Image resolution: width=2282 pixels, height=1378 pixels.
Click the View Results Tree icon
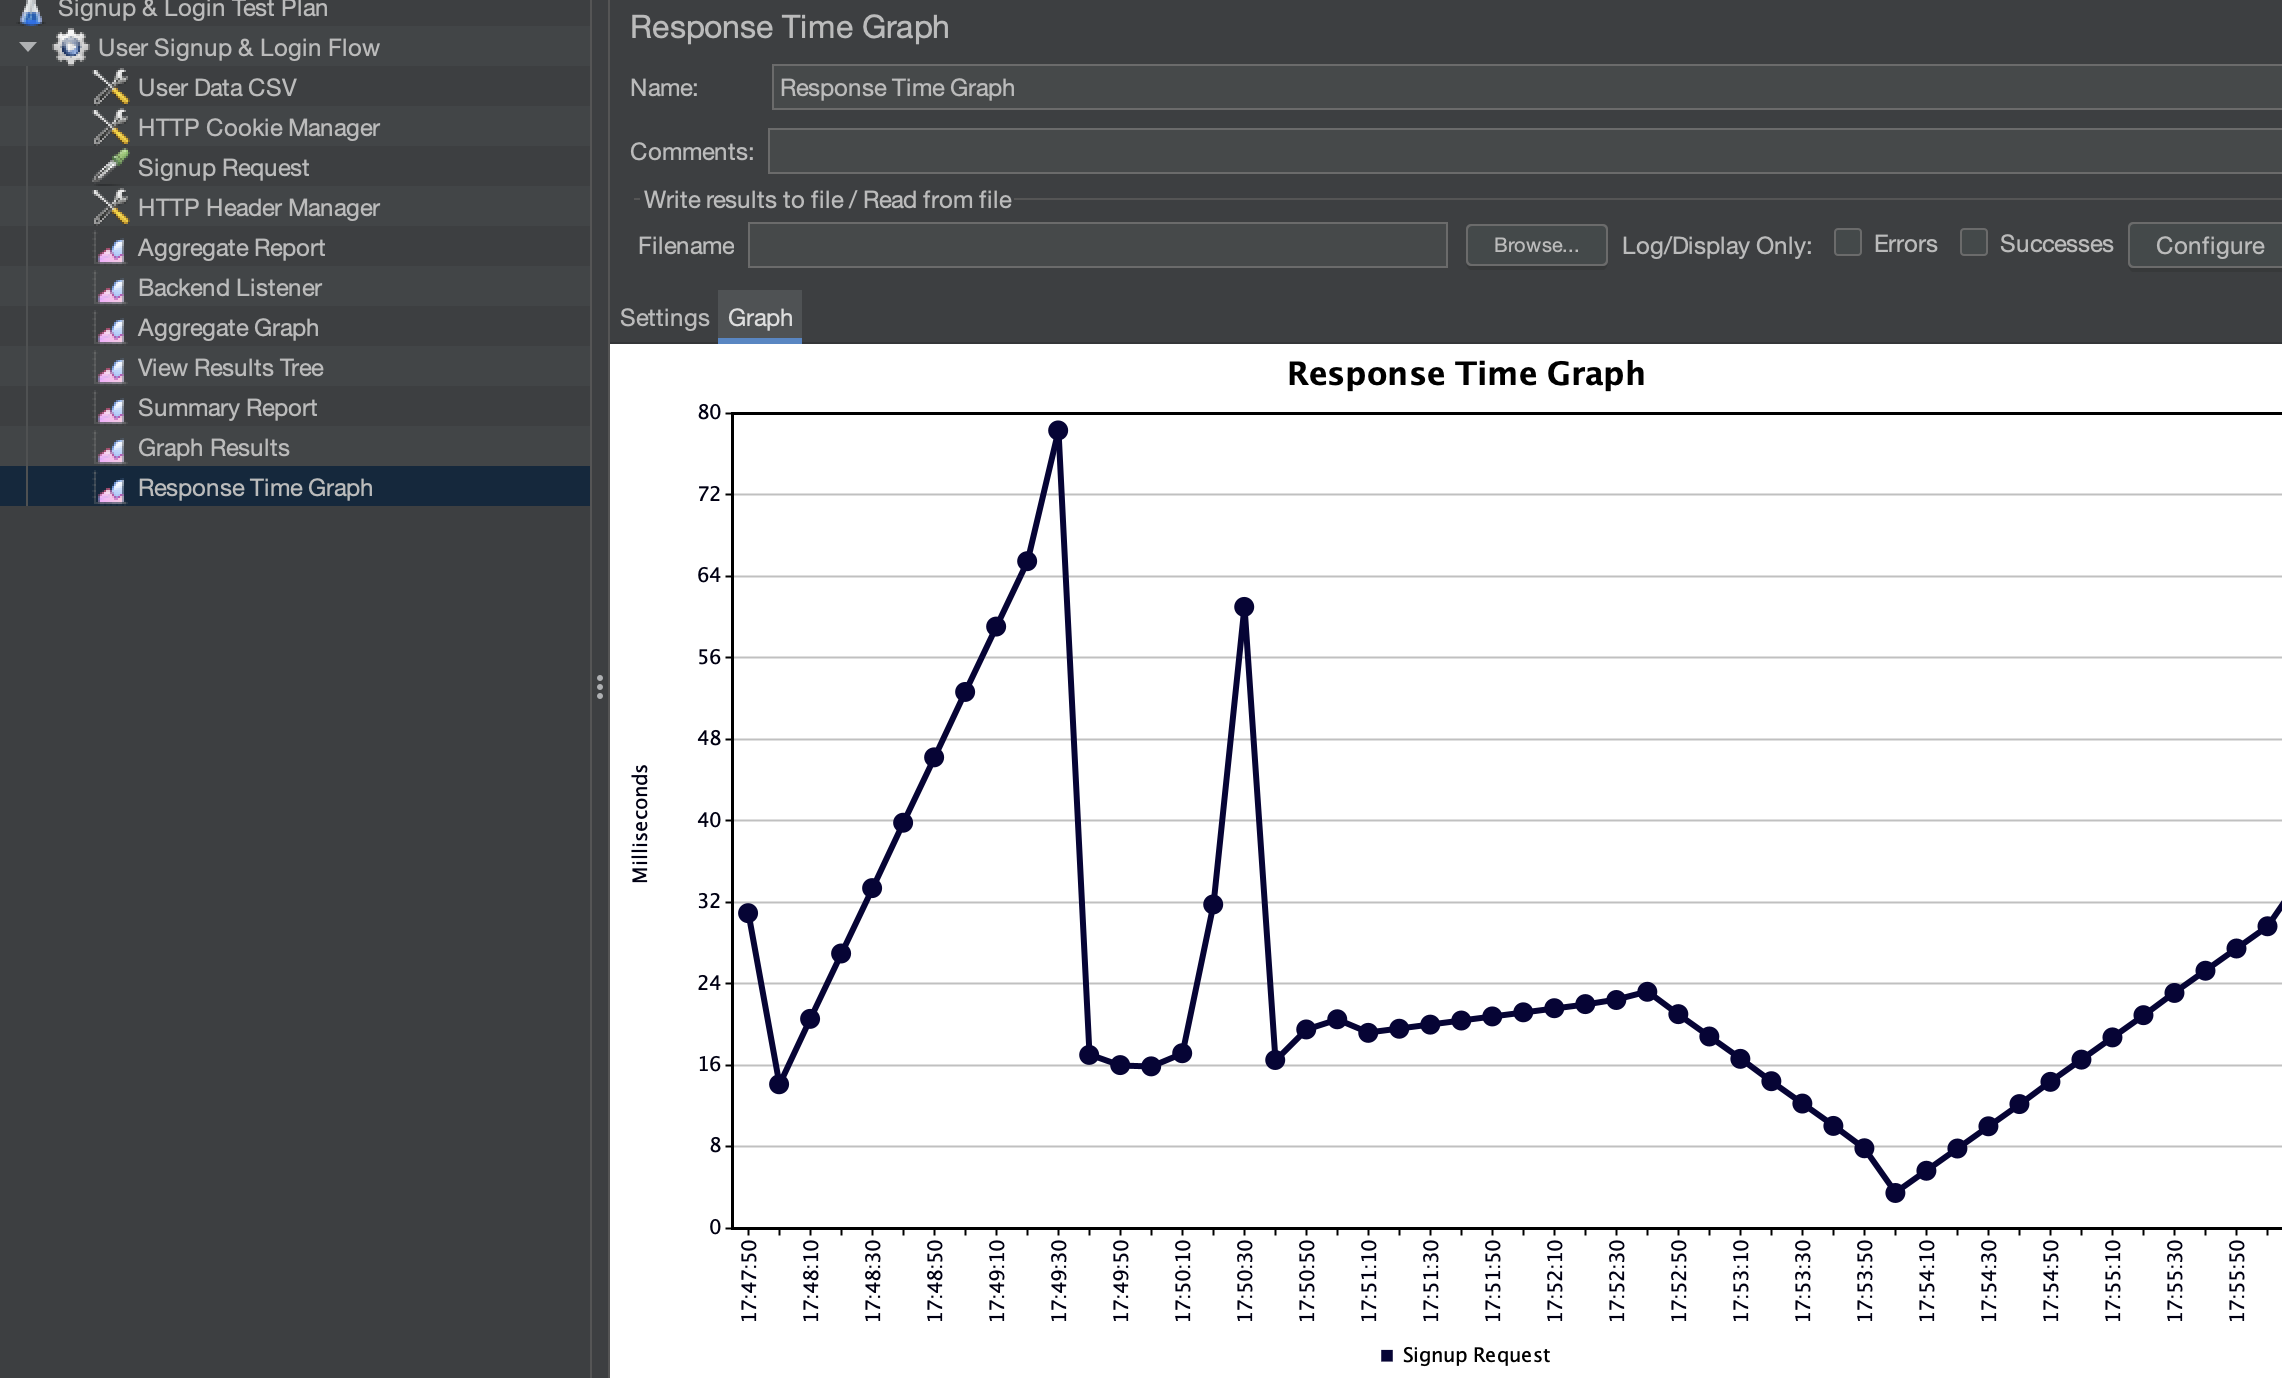click(x=111, y=369)
